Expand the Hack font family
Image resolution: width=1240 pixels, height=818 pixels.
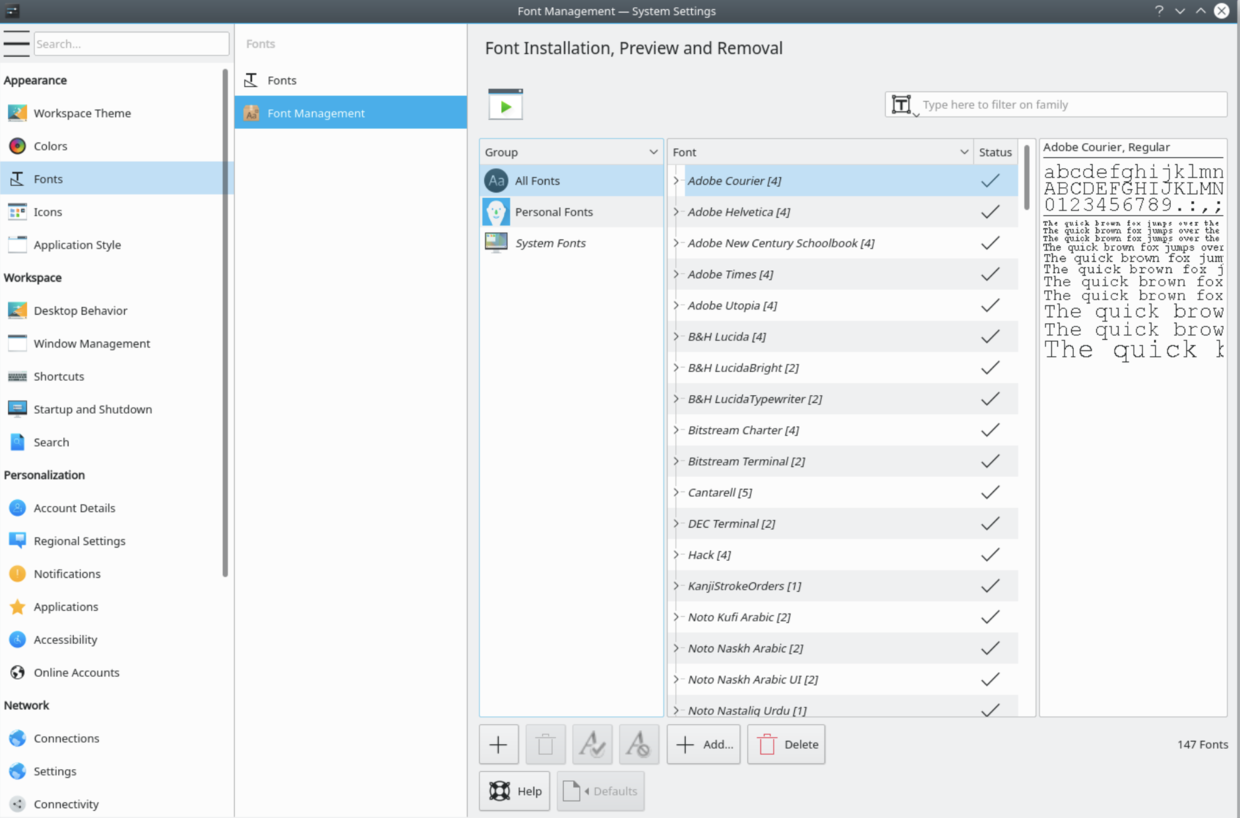coord(677,555)
